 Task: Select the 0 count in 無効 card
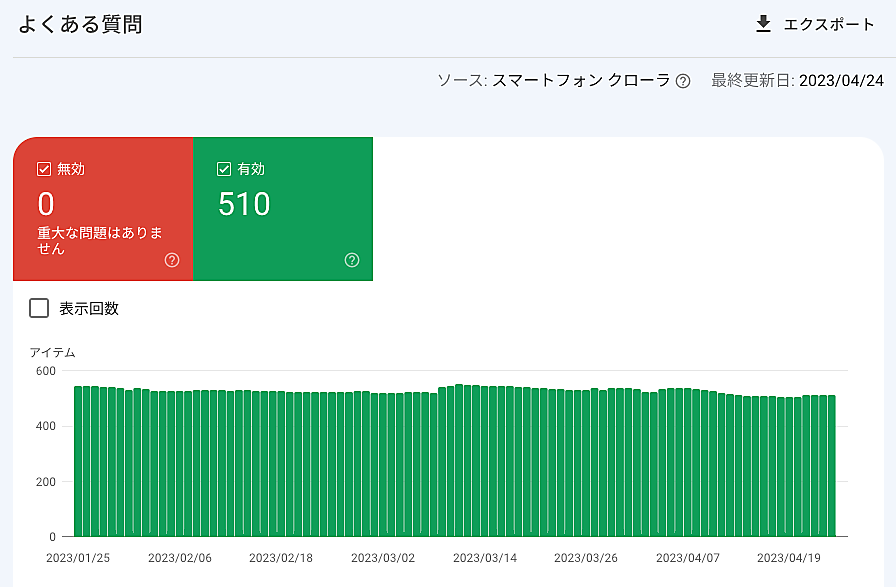click(46, 204)
